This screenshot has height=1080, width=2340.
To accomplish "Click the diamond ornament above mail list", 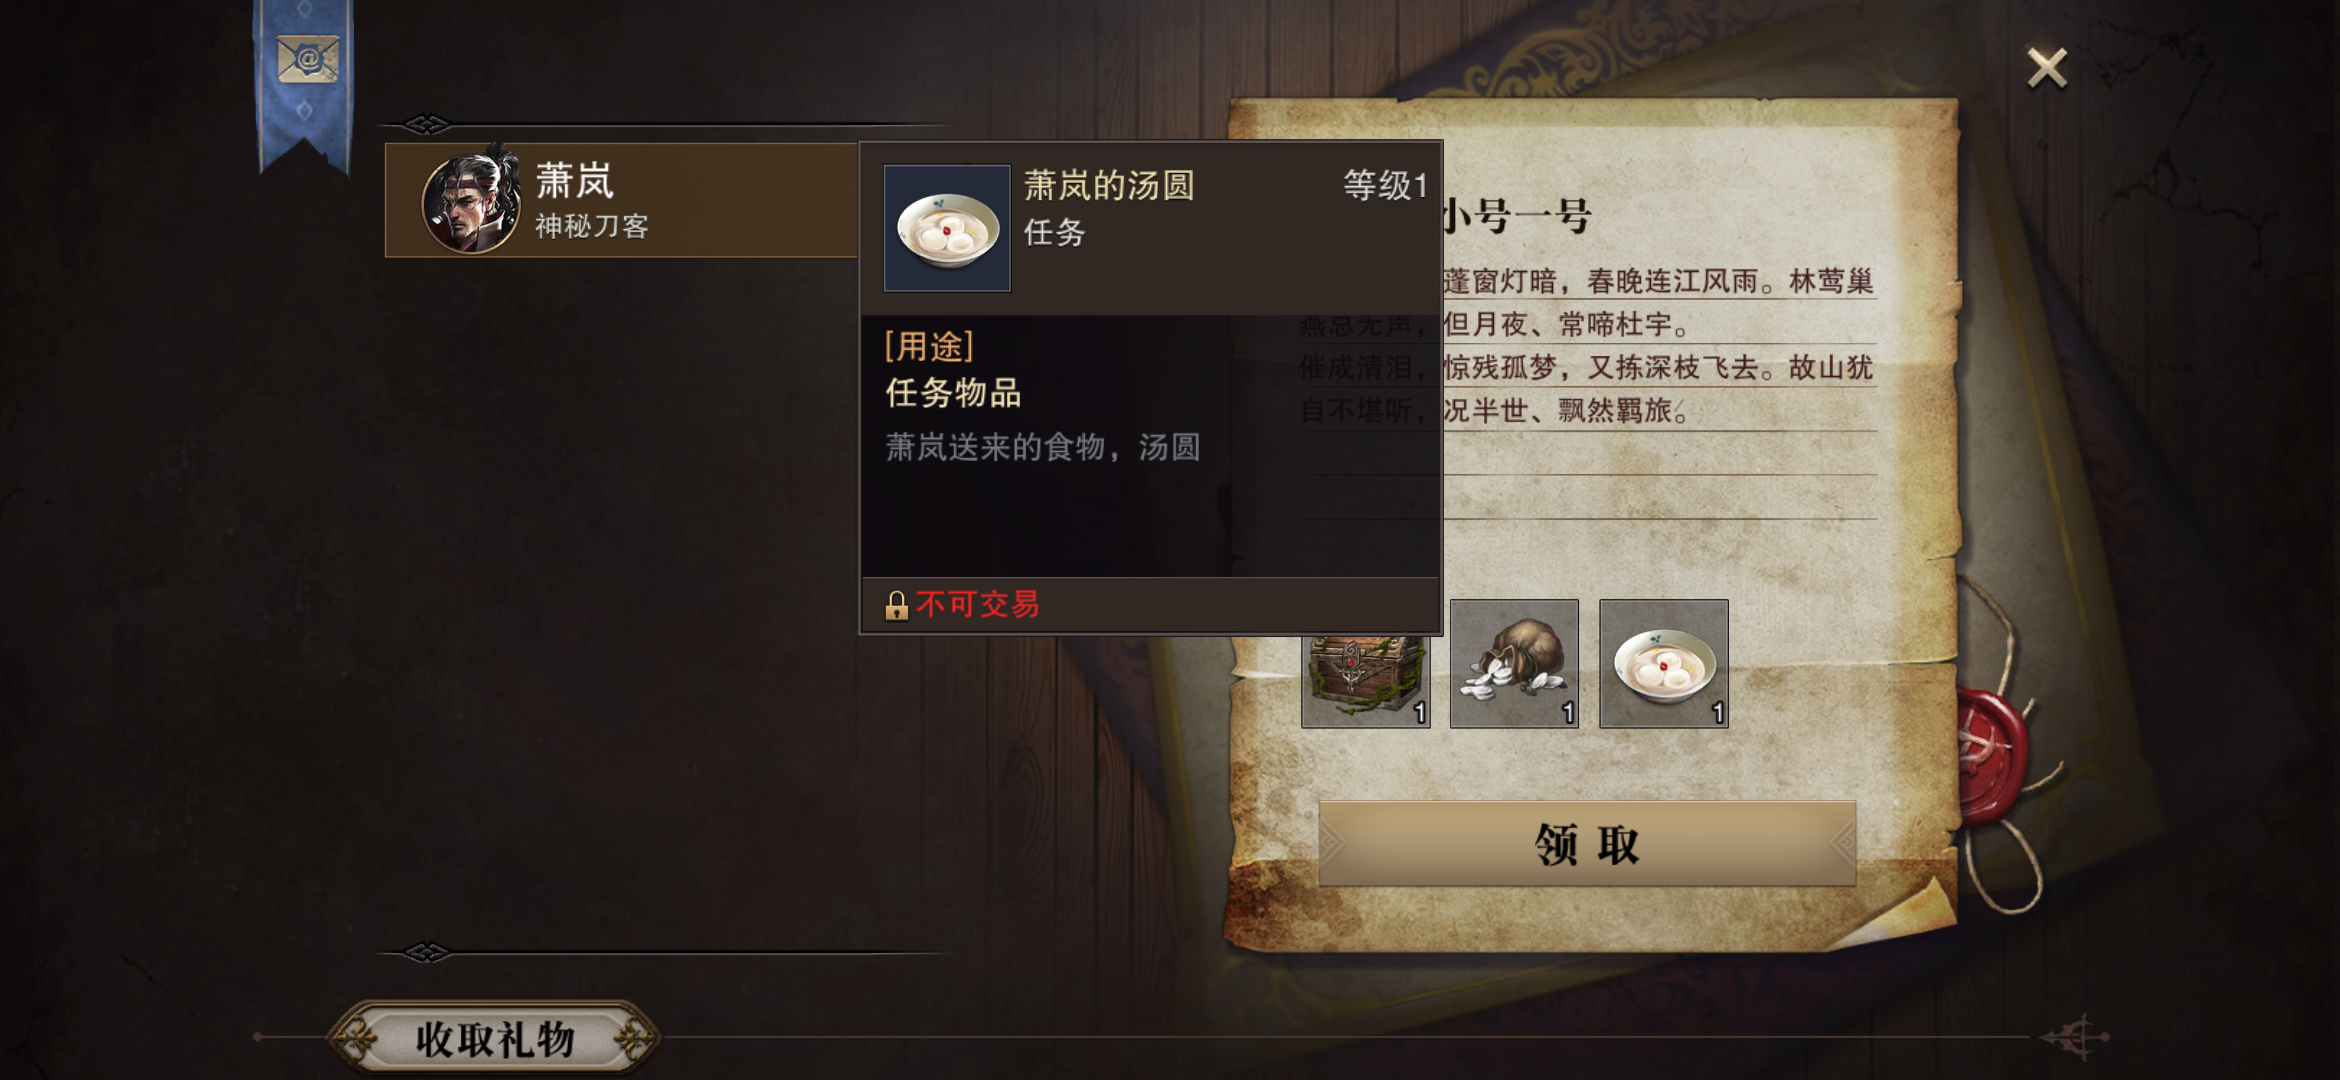I will pyautogui.click(x=427, y=124).
